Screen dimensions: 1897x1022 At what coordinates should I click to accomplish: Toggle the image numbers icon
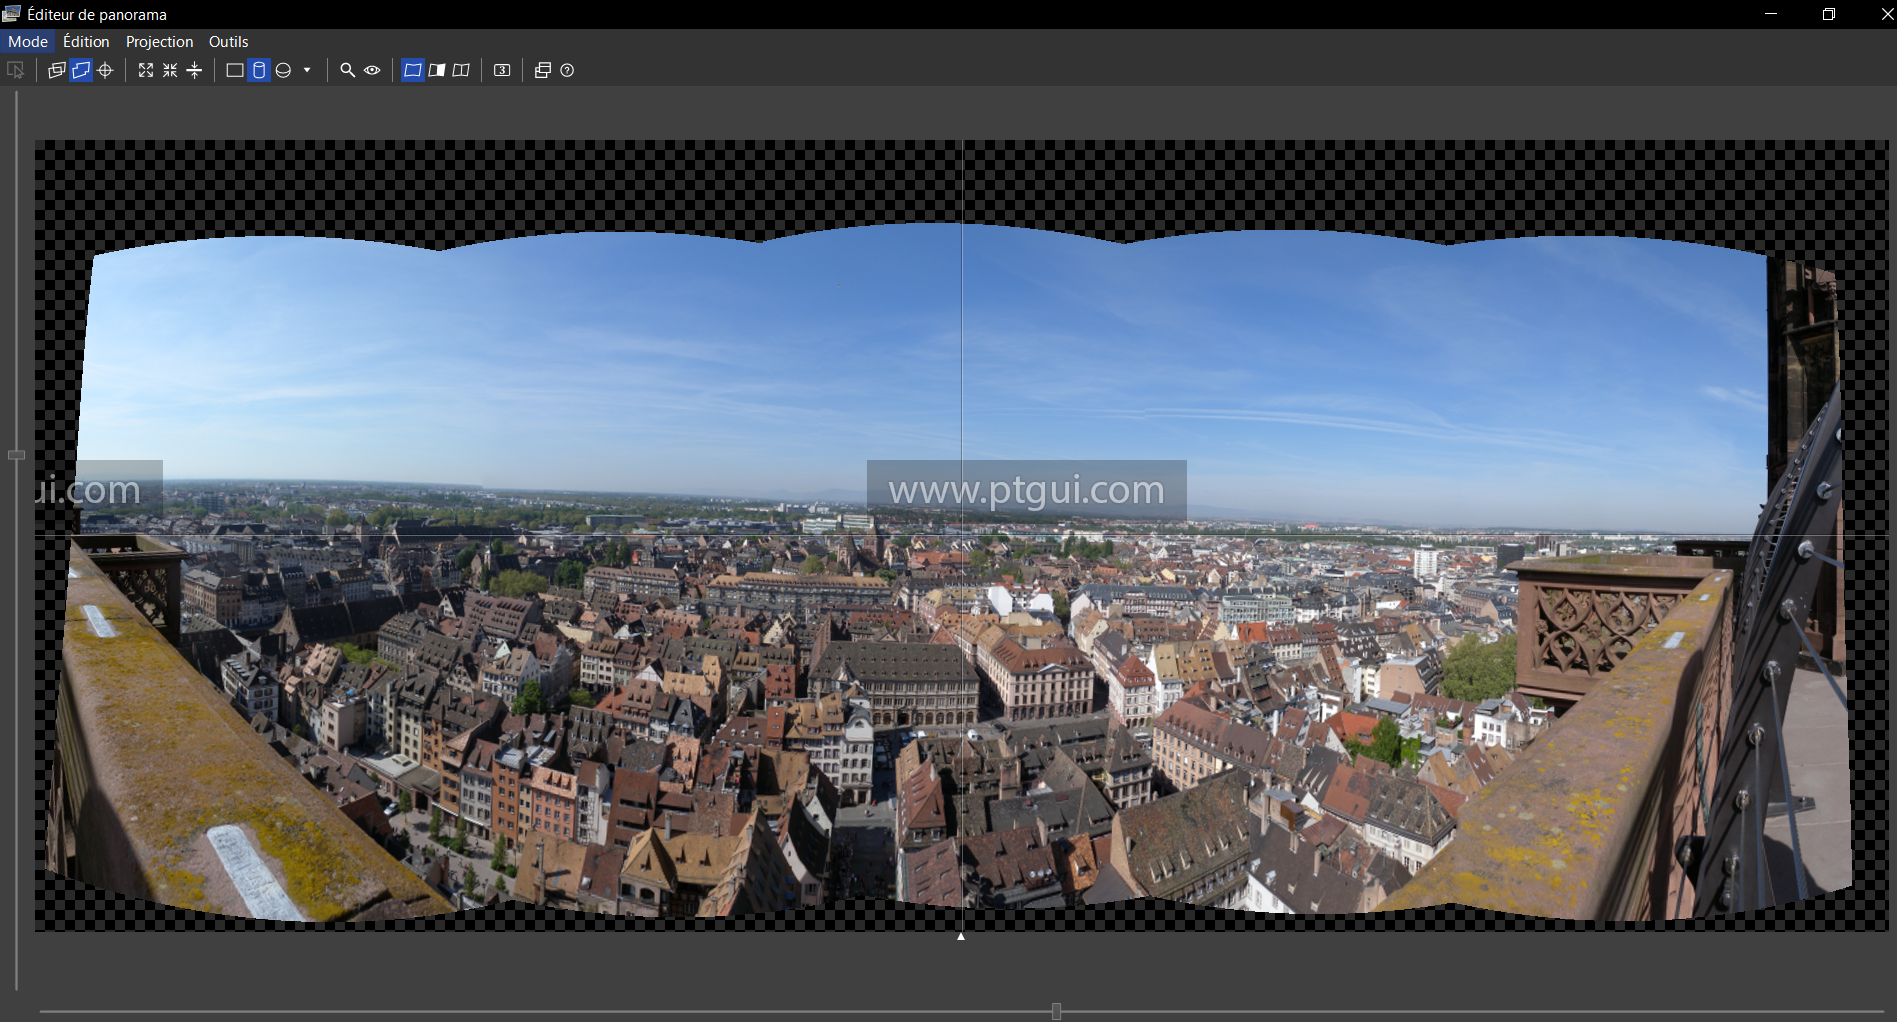point(502,70)
